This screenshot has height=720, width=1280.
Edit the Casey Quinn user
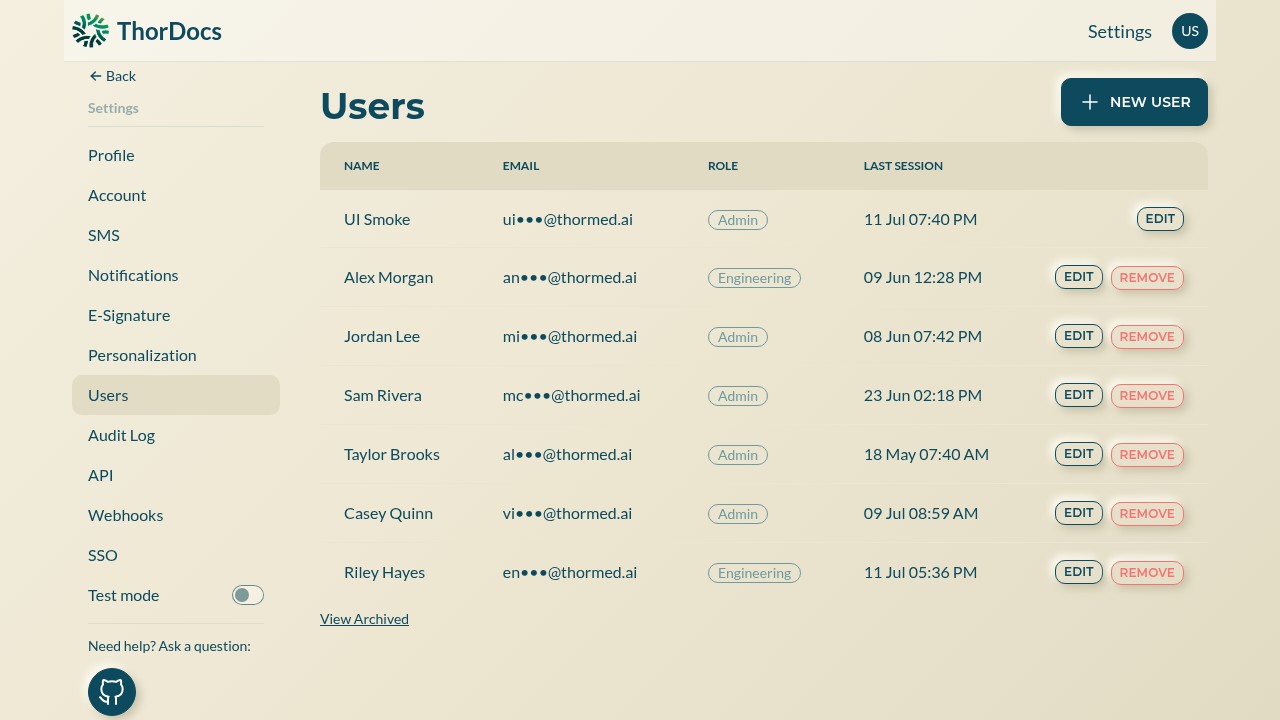(x=1079, y=513)
